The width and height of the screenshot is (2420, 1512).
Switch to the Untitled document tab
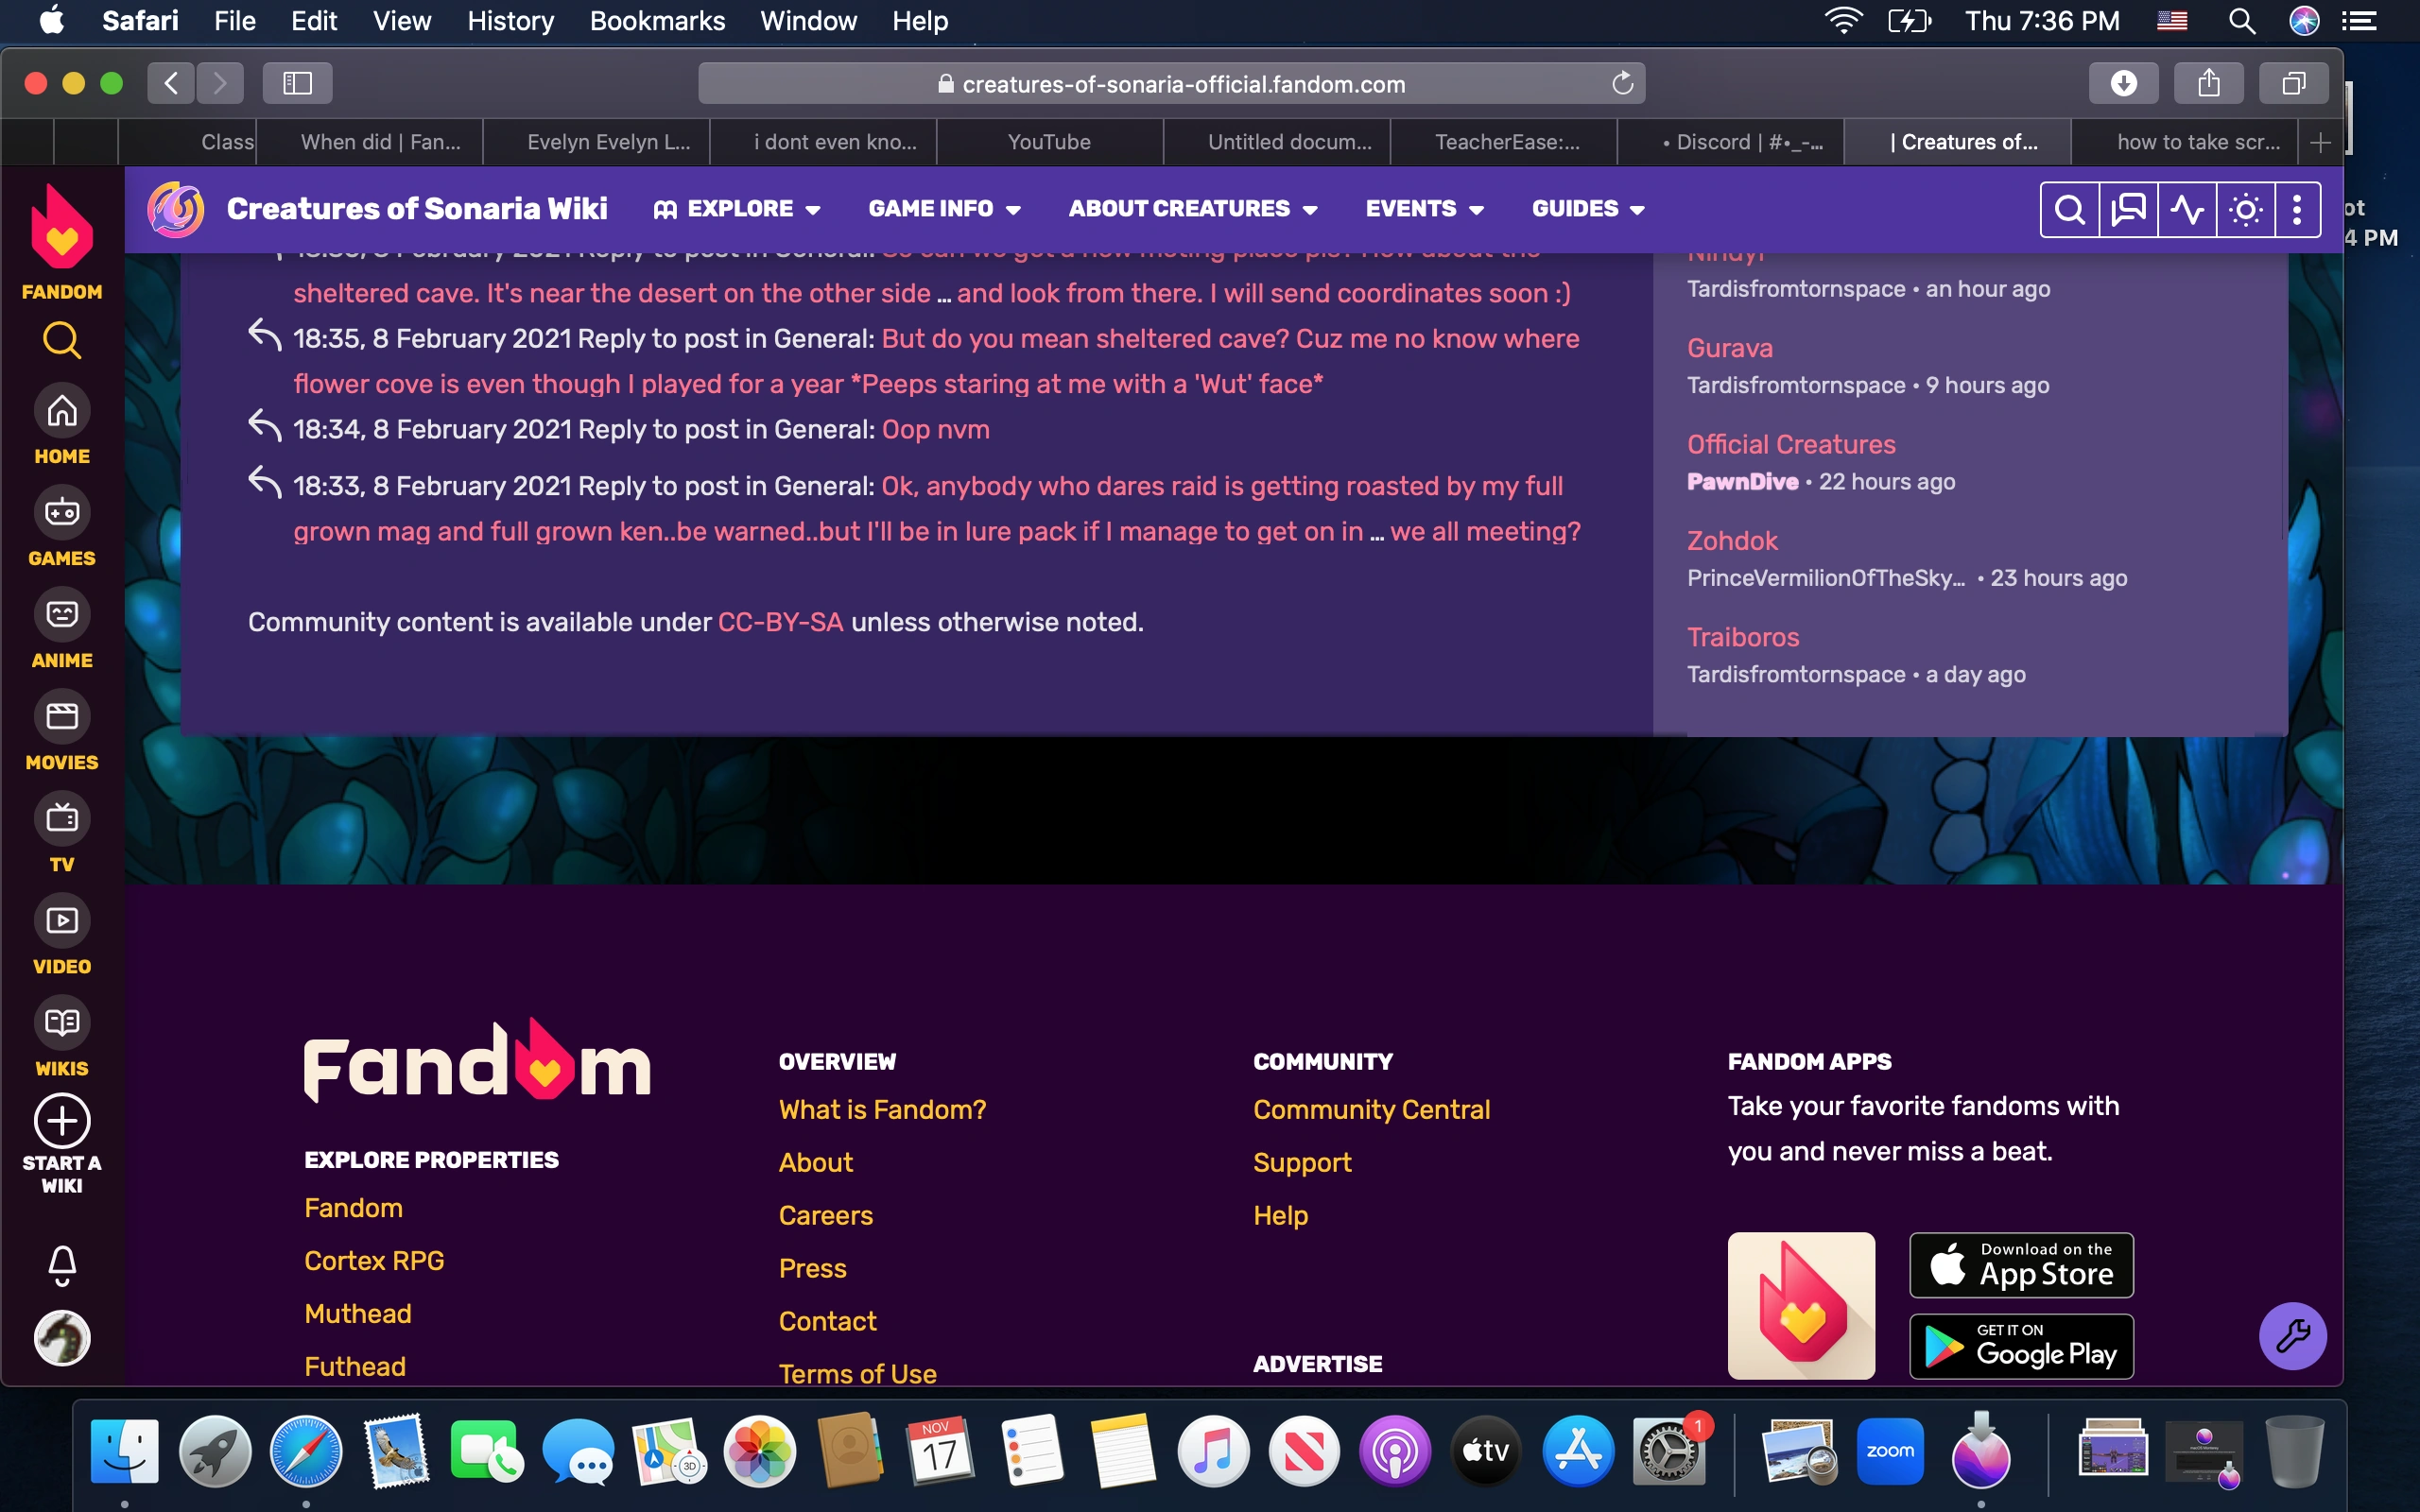pyautogui.click(x=1289, y=142)
